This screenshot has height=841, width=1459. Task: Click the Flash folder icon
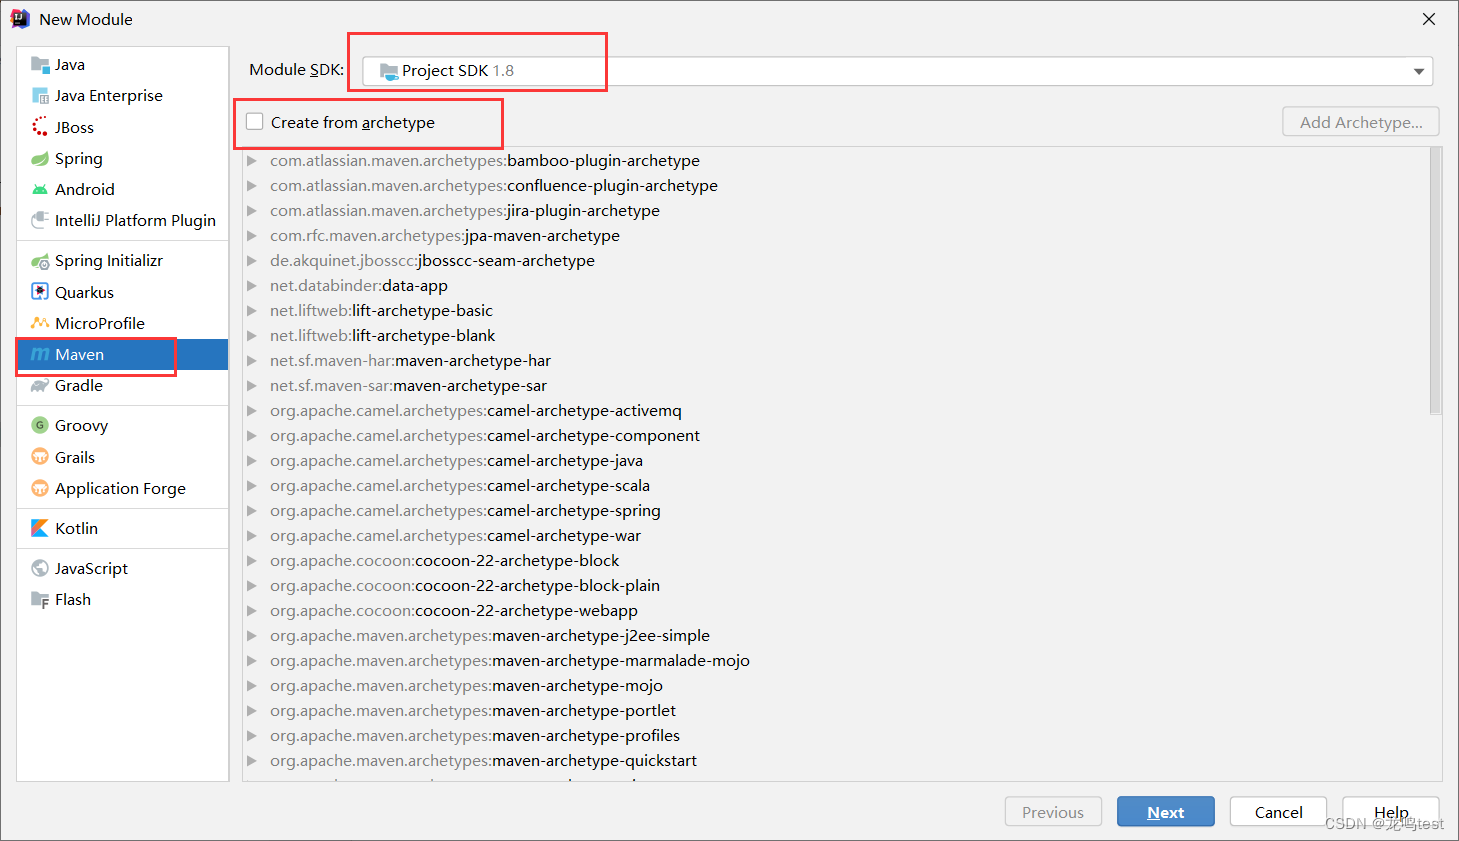click(40, 600)
